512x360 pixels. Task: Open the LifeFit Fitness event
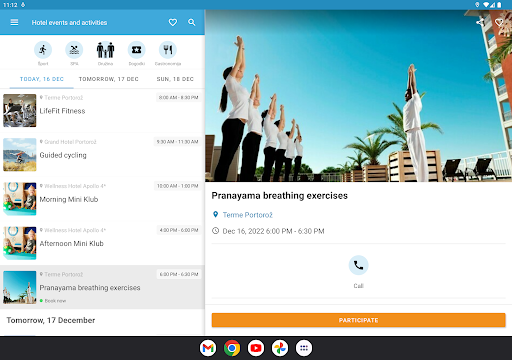(102, 111)
